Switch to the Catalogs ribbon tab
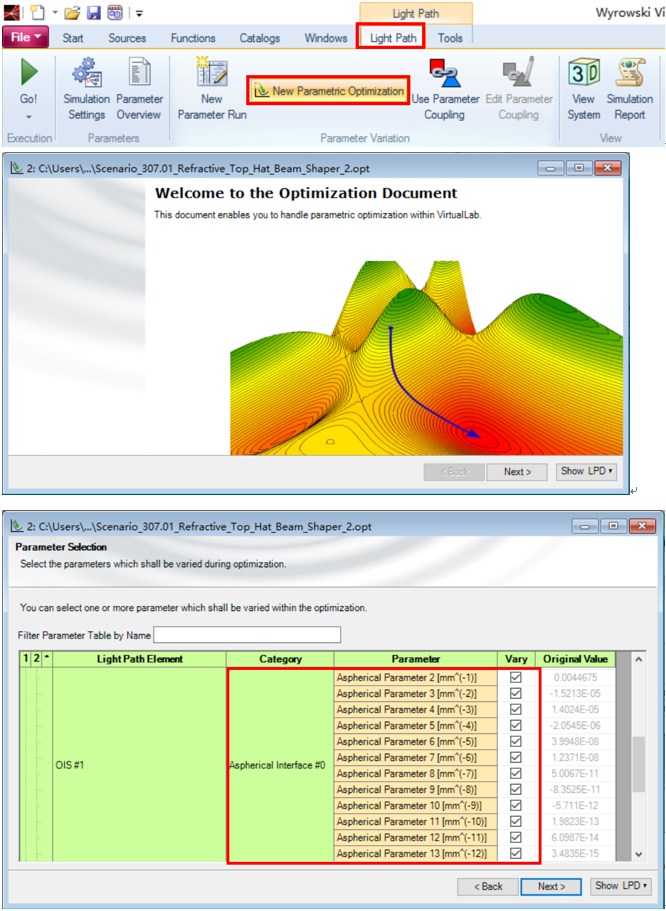This screenshot has width=666, height=911. coord(260,38)
